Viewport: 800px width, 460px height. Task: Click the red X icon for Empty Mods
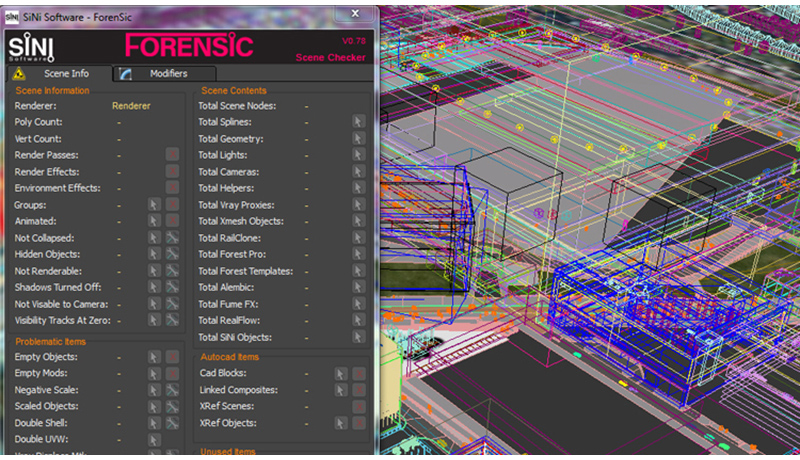pyautogui.click(x=172, y=373)
